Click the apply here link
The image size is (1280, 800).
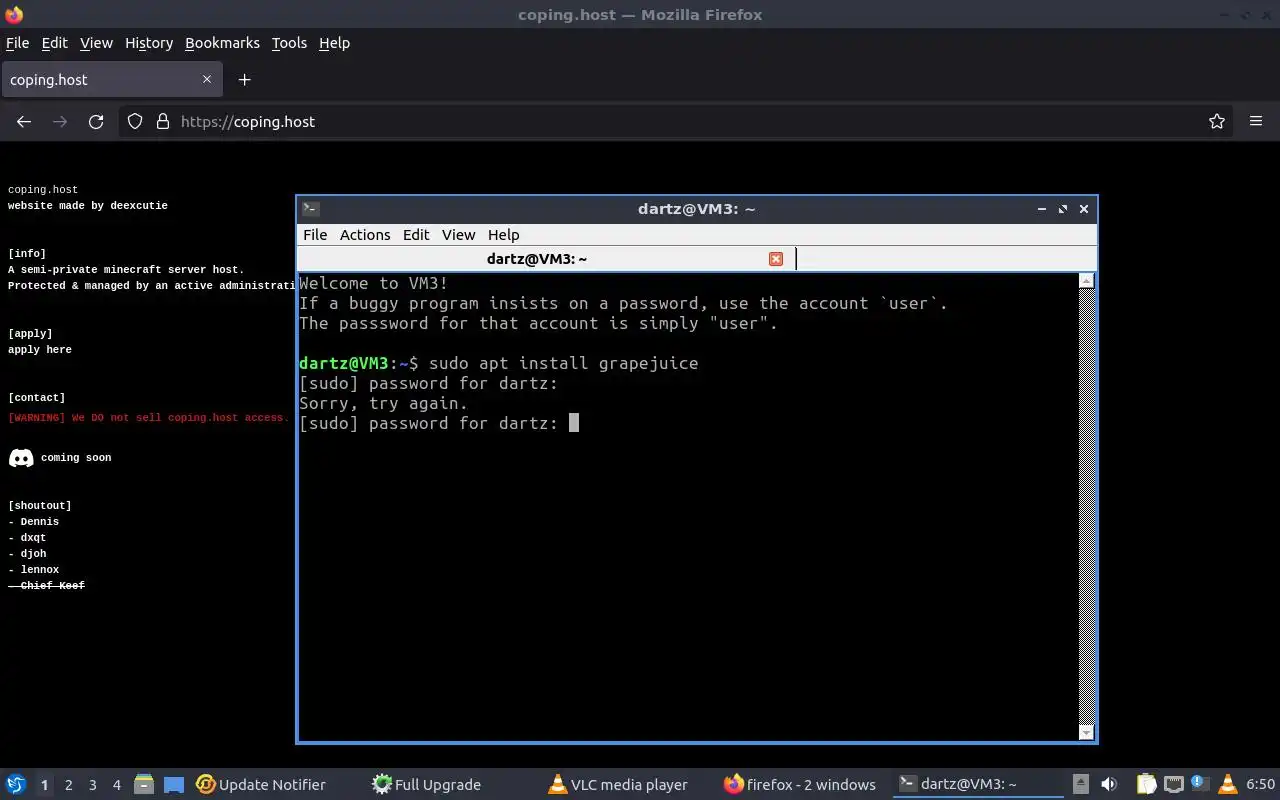(x=40, y=350)
